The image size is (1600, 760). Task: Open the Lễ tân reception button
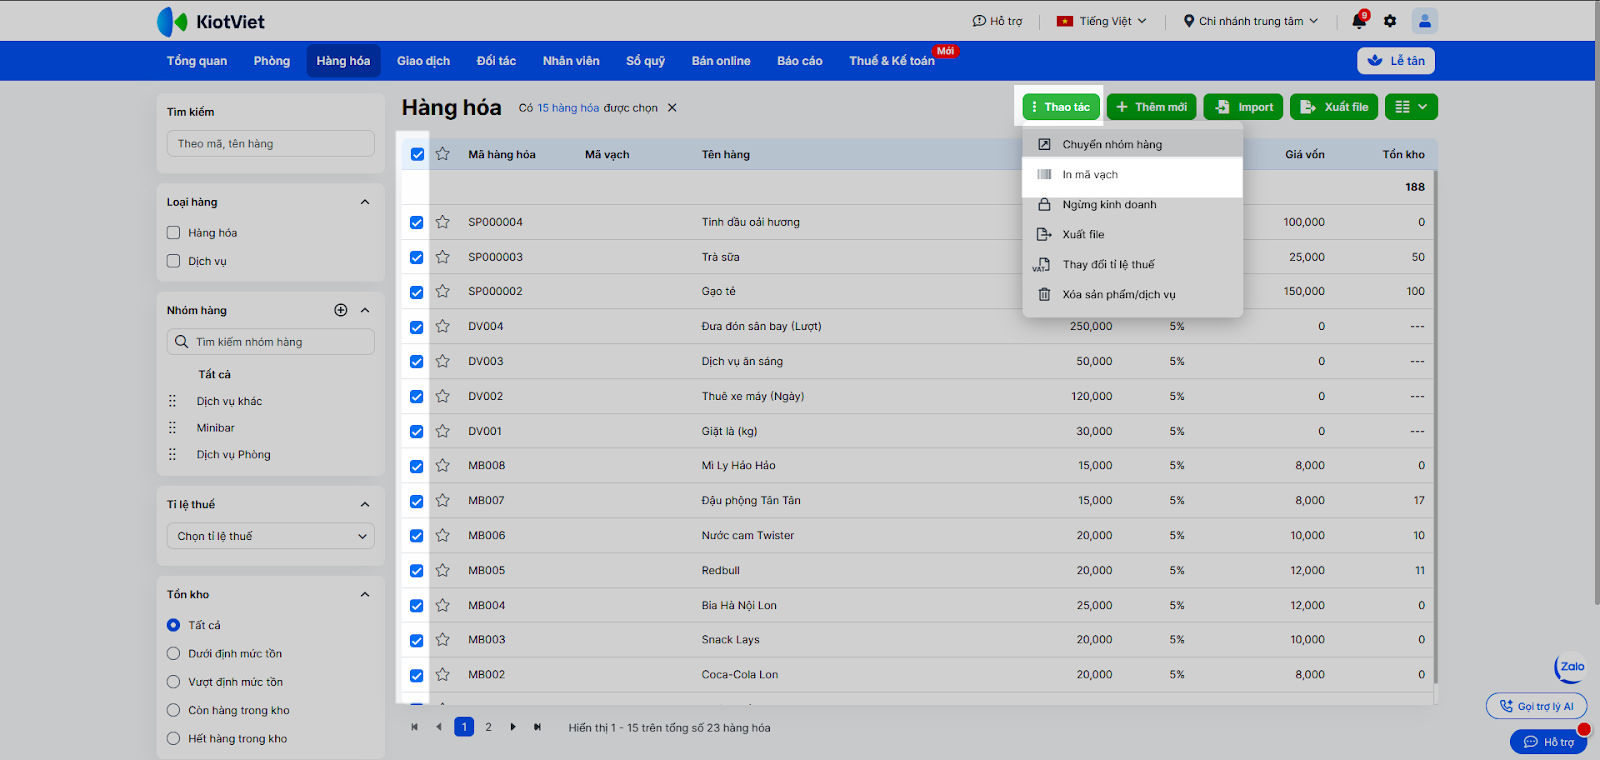coord(1396,61)
